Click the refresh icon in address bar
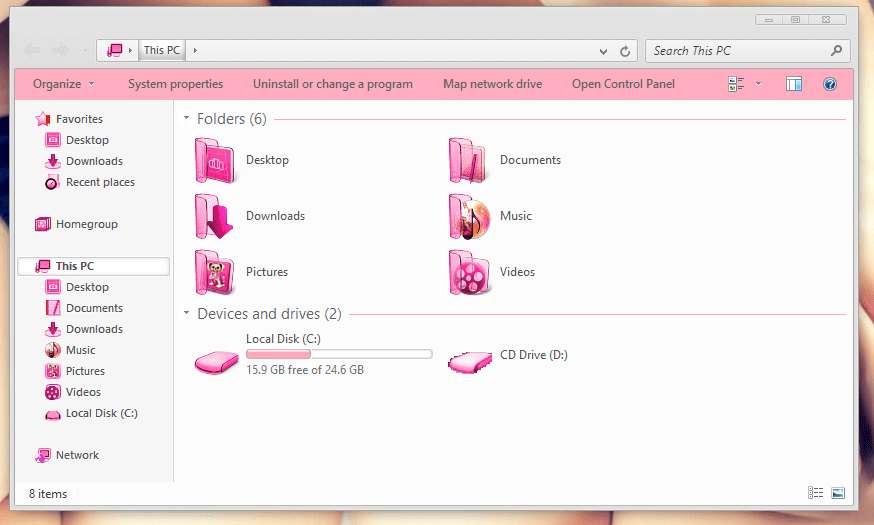Screen dimensions: 874x525 pyautogui.click(x=626, y=51)
